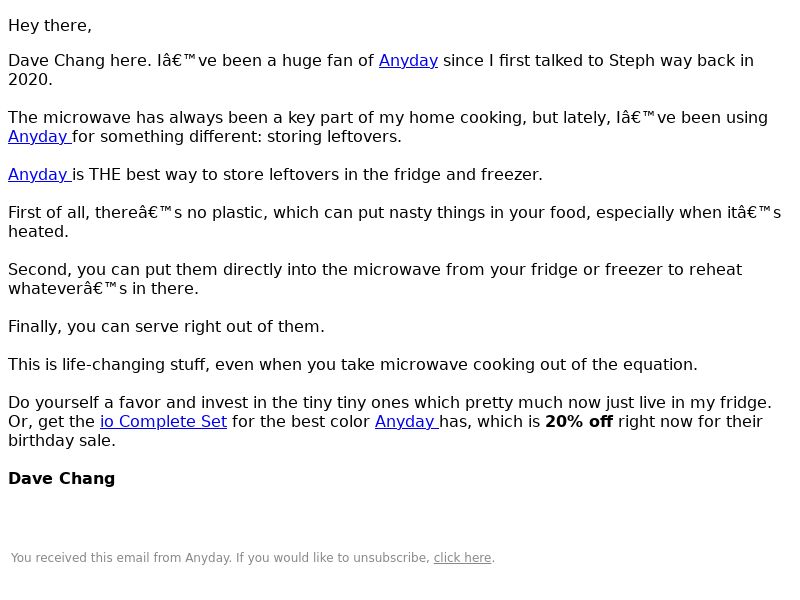Click the 'Finally, you can serve right out' sentence

pos(166,327)
